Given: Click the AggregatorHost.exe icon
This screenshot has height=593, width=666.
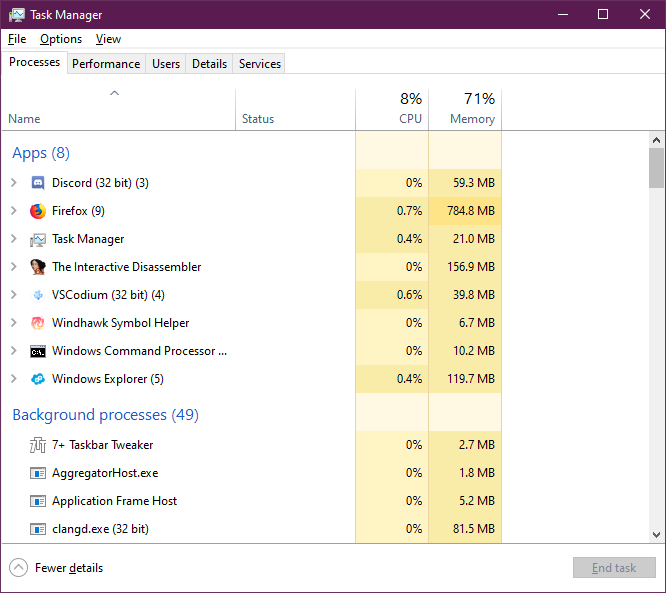Looking at the screenshot, I should (38, 473).
